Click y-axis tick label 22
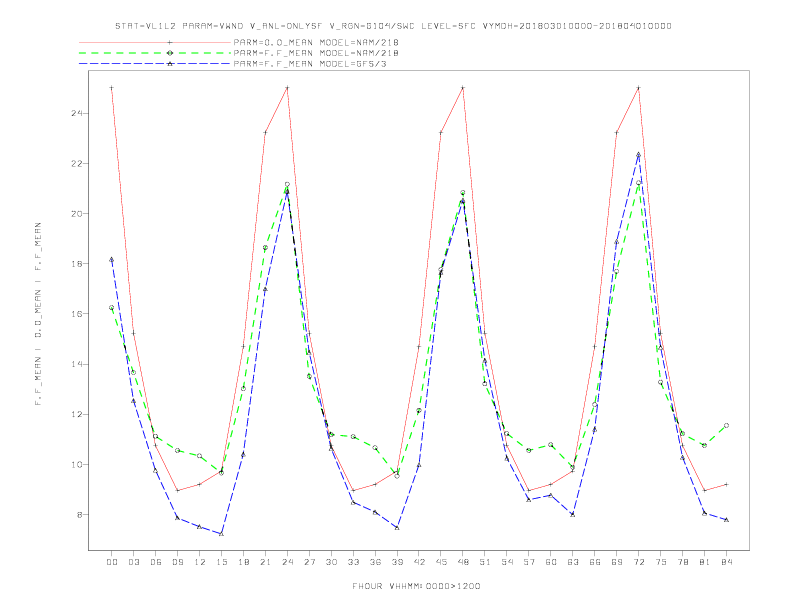 pos(77,164)
